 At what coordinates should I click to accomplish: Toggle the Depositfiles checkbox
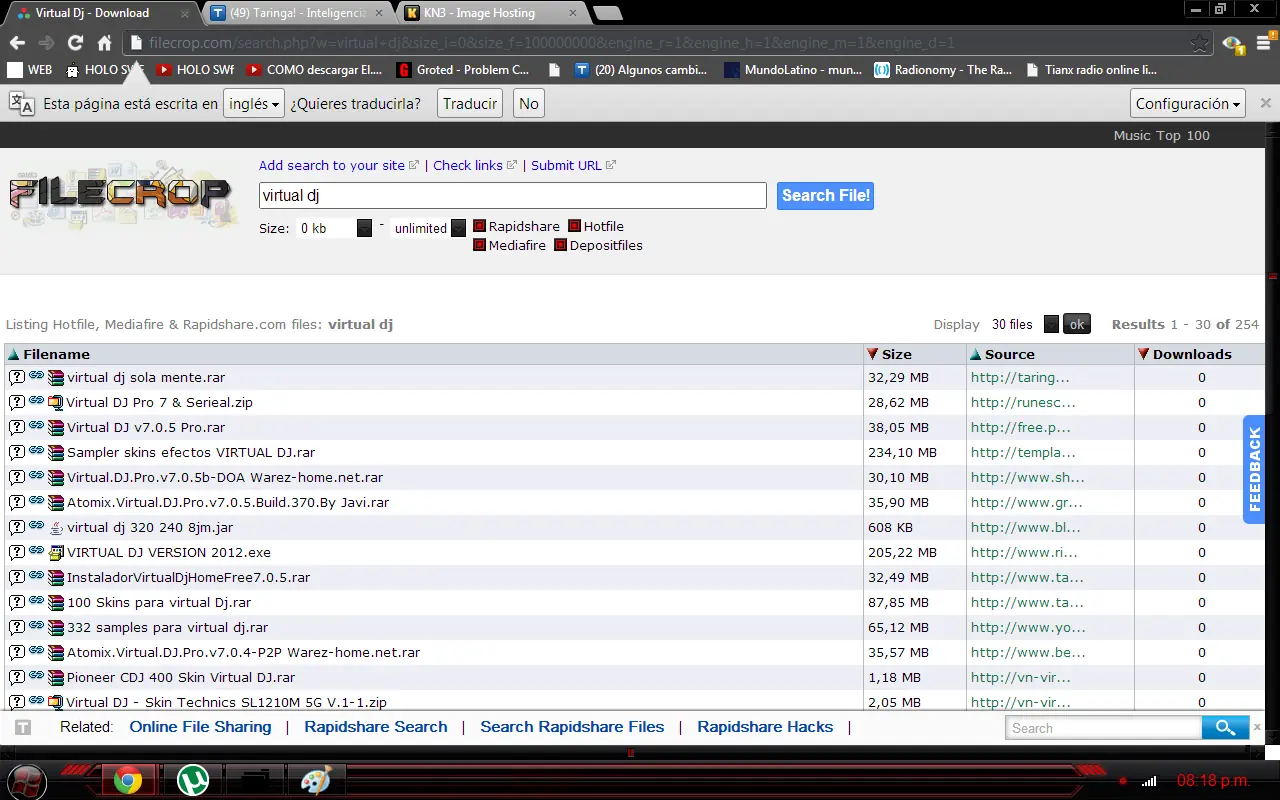click(560, 245)
